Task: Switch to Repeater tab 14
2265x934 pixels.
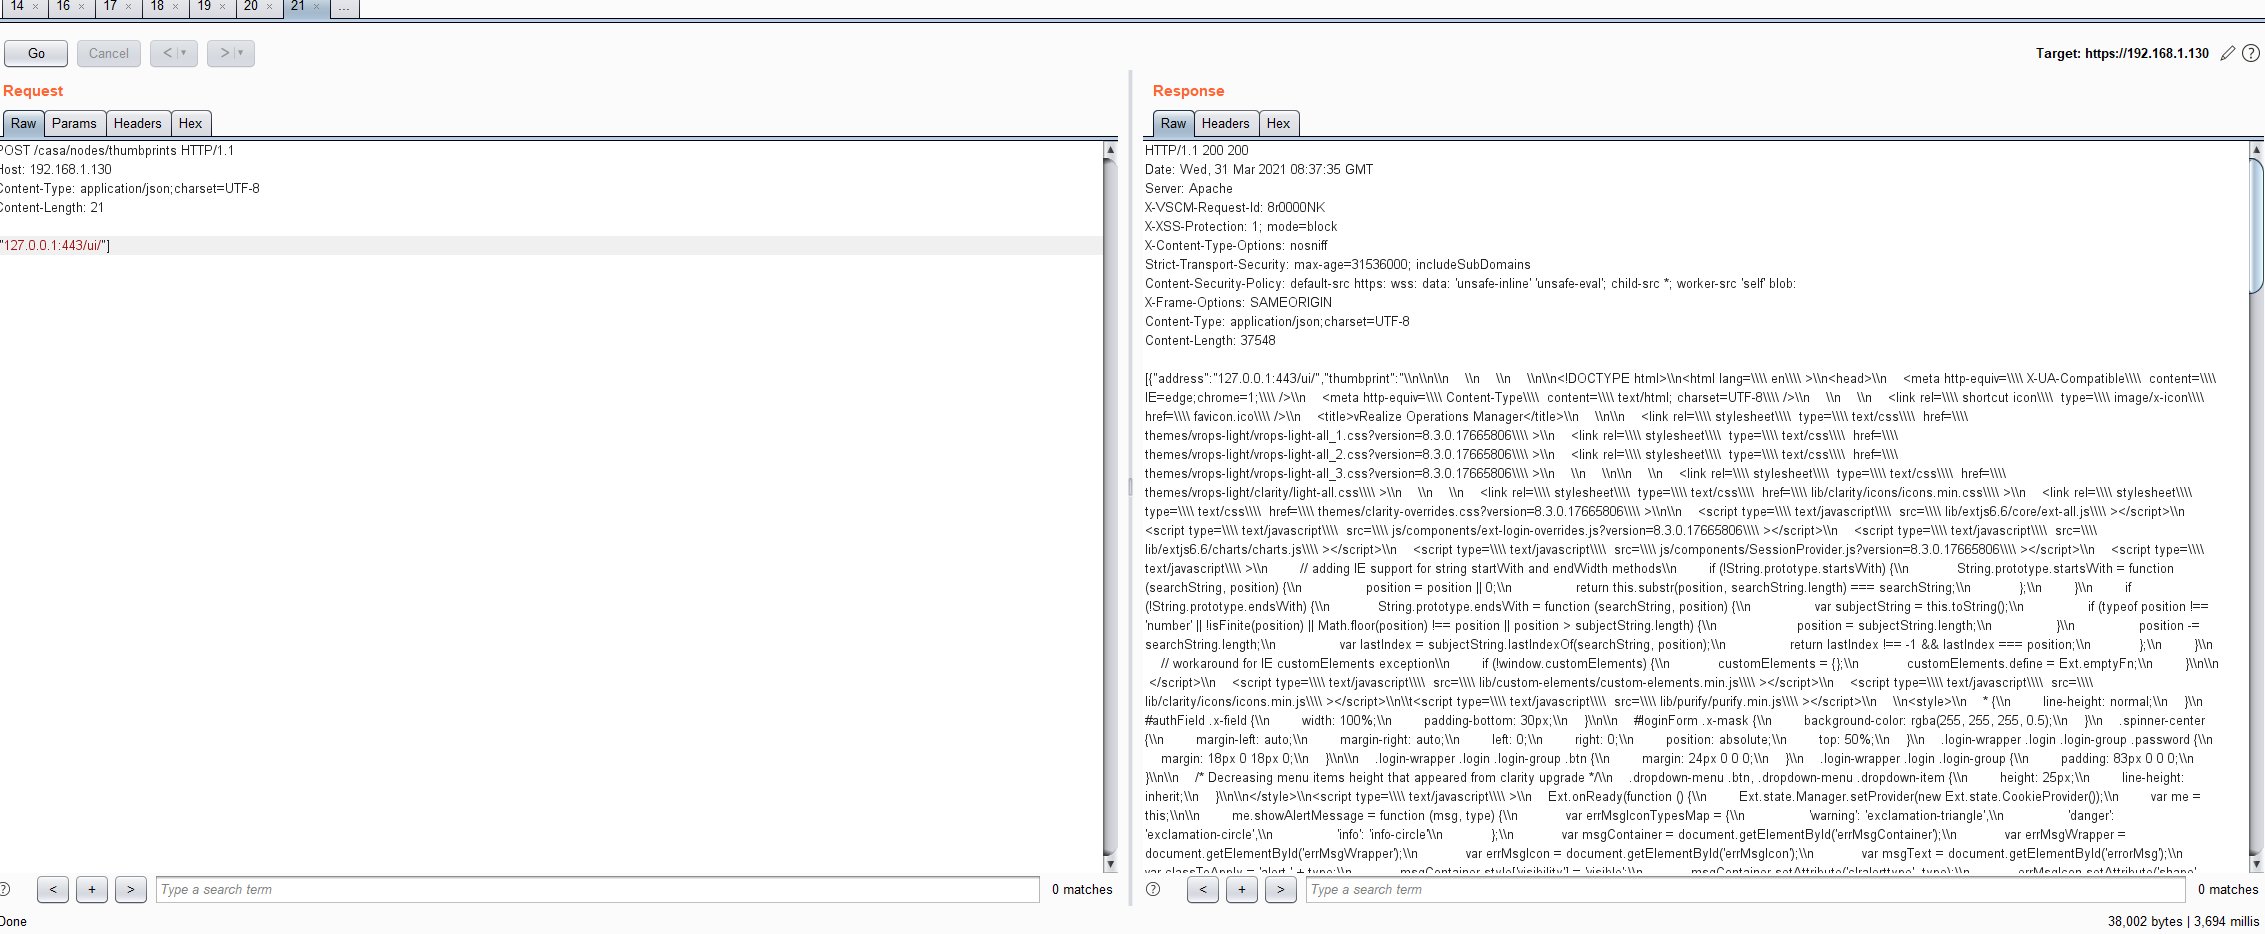Action: pos(17,6)
